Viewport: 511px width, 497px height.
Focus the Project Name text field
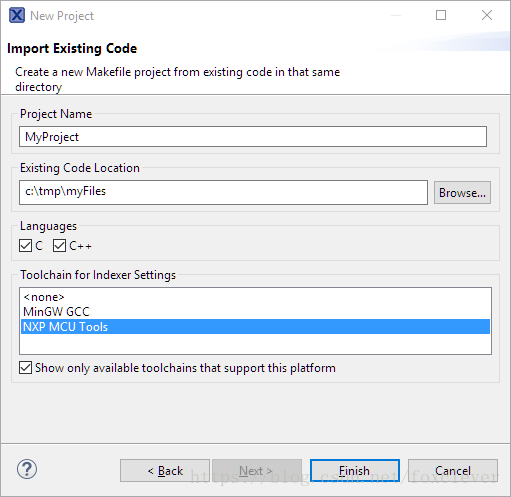[253, 137]
